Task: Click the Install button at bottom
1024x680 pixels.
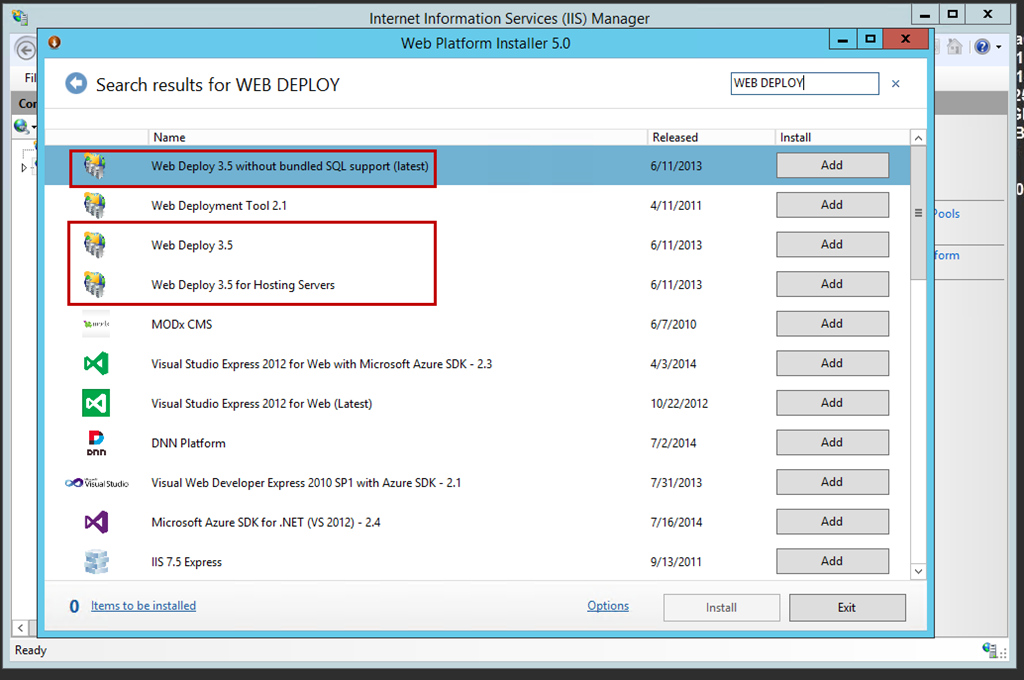Action: click(721, 607)
